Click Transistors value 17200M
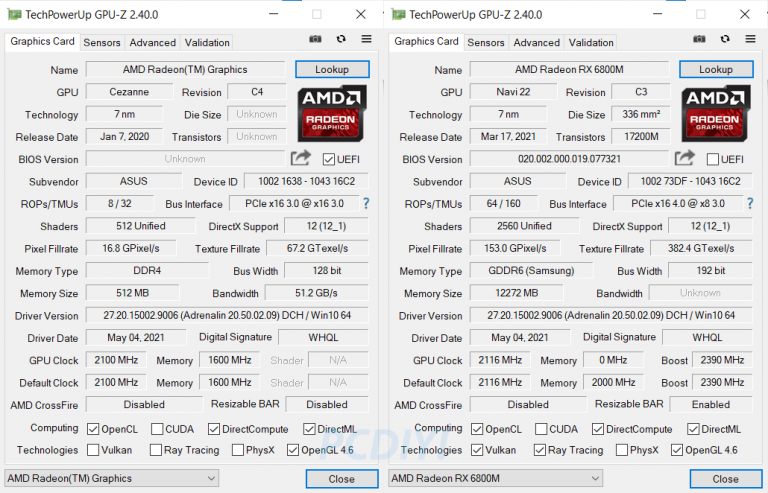Image resolution: width=768 pixels, height=493 pixels. (641, 137)
